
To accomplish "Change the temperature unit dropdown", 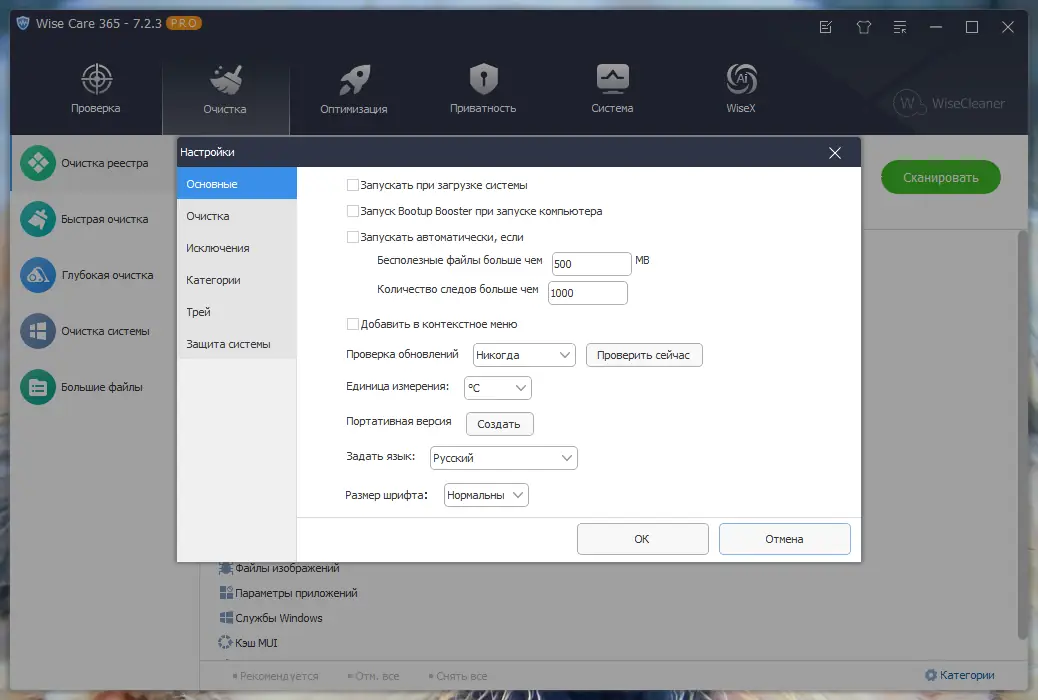I will tap(497, 388).
